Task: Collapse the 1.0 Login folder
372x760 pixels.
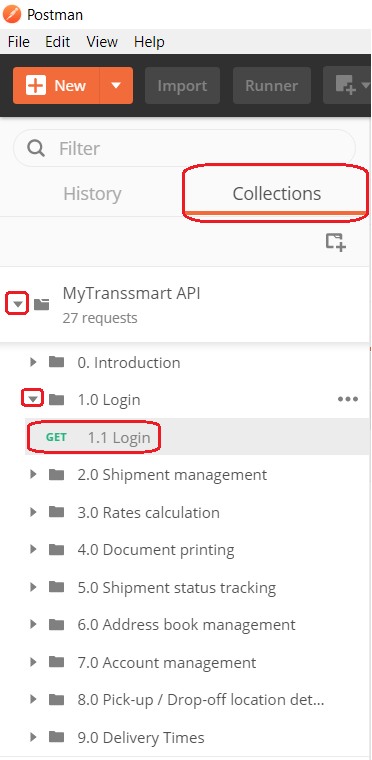Action: click(x=33, y=399)
